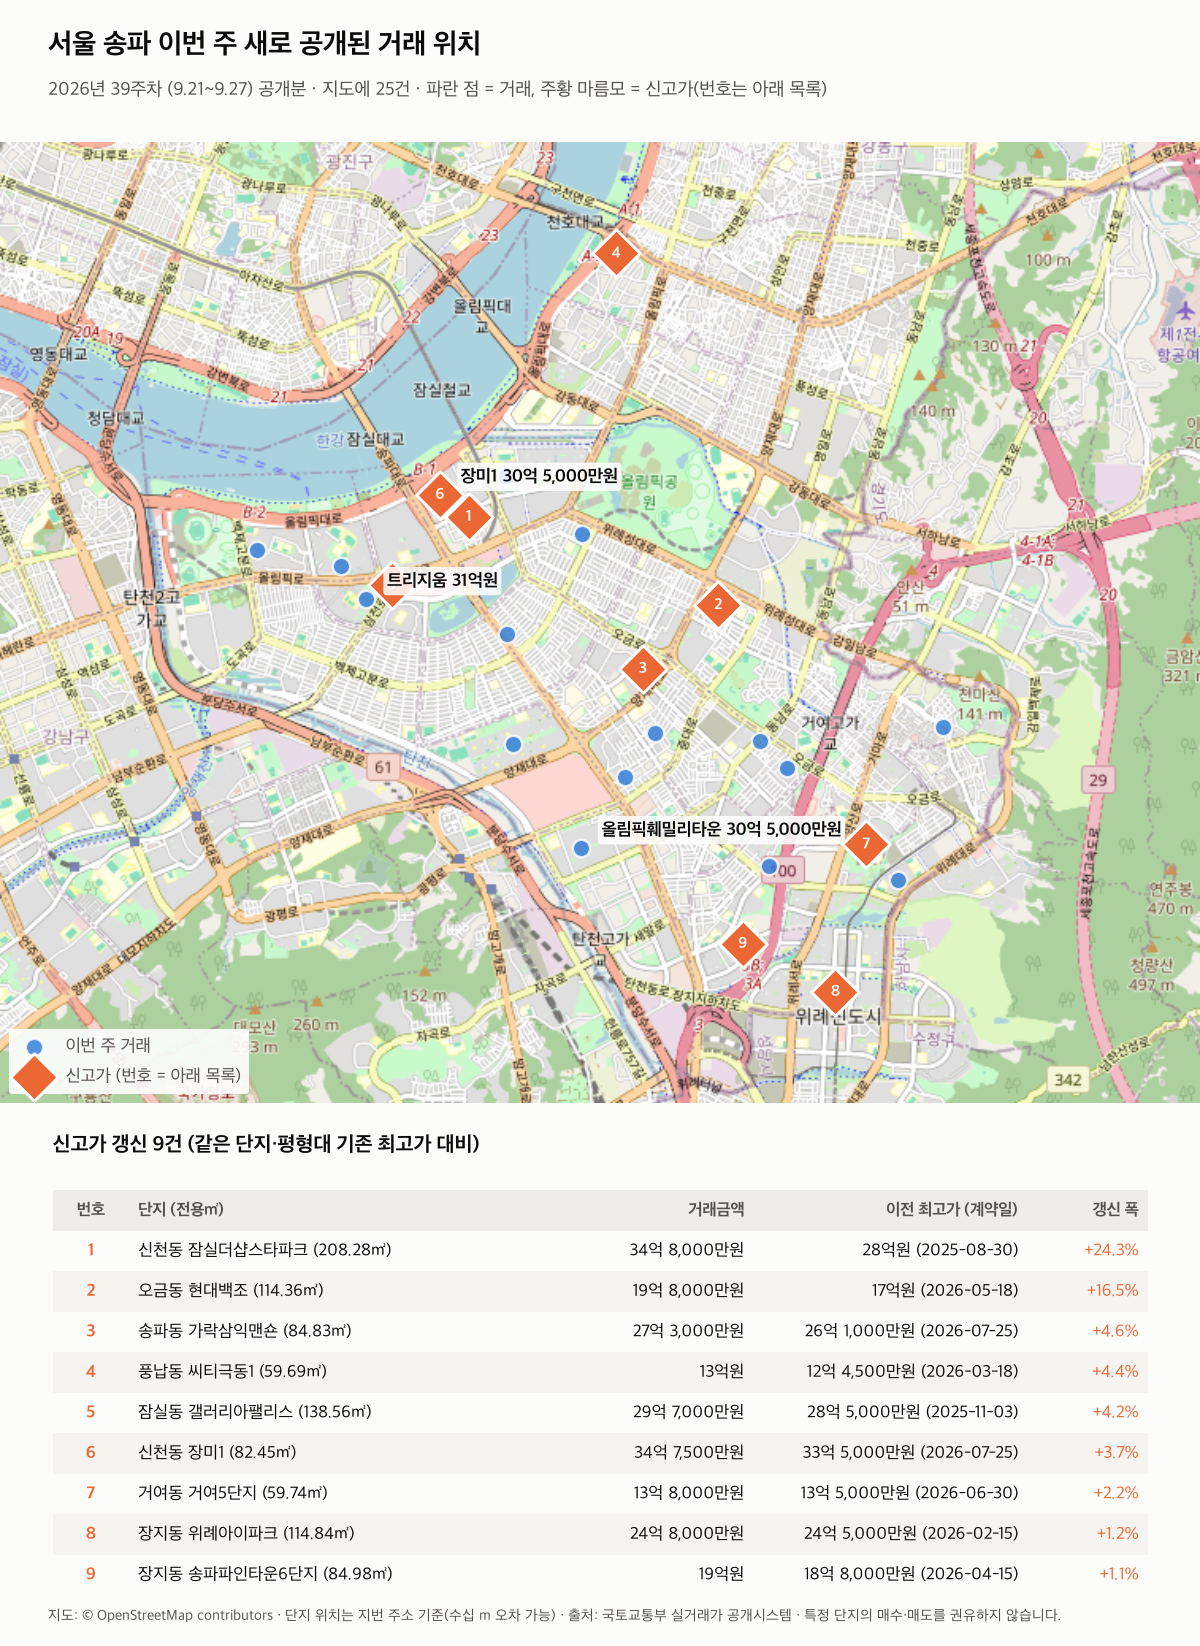Screen dimensions: 1200x1646
Task: Click the orange diamond marker numbered 6
Action: (439, 494)
